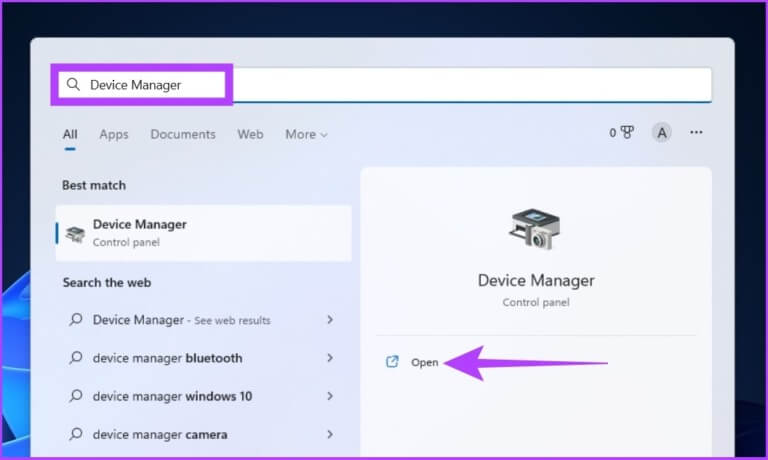The image size is (768, 460).
Task: Click search icon beside device manager windows 10
Action: [x=75, y=395]
